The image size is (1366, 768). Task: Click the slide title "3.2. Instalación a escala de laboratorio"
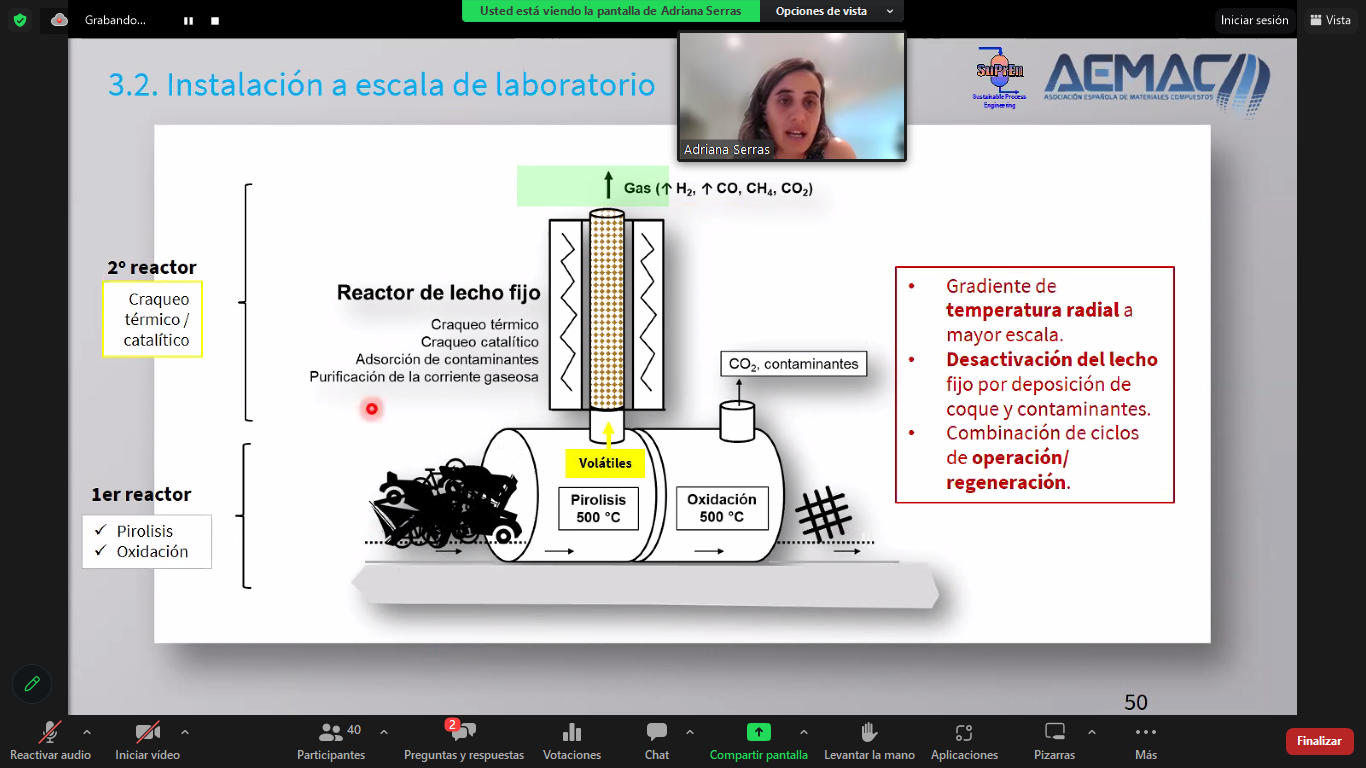(381, 86)
